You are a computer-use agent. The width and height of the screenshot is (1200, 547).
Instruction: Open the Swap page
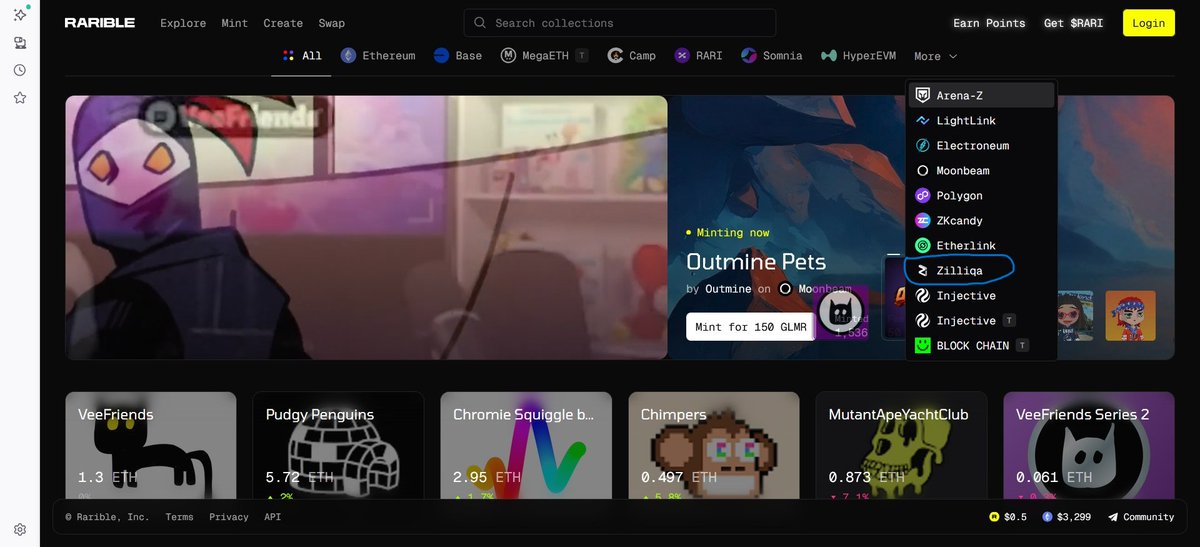[331, 23]
